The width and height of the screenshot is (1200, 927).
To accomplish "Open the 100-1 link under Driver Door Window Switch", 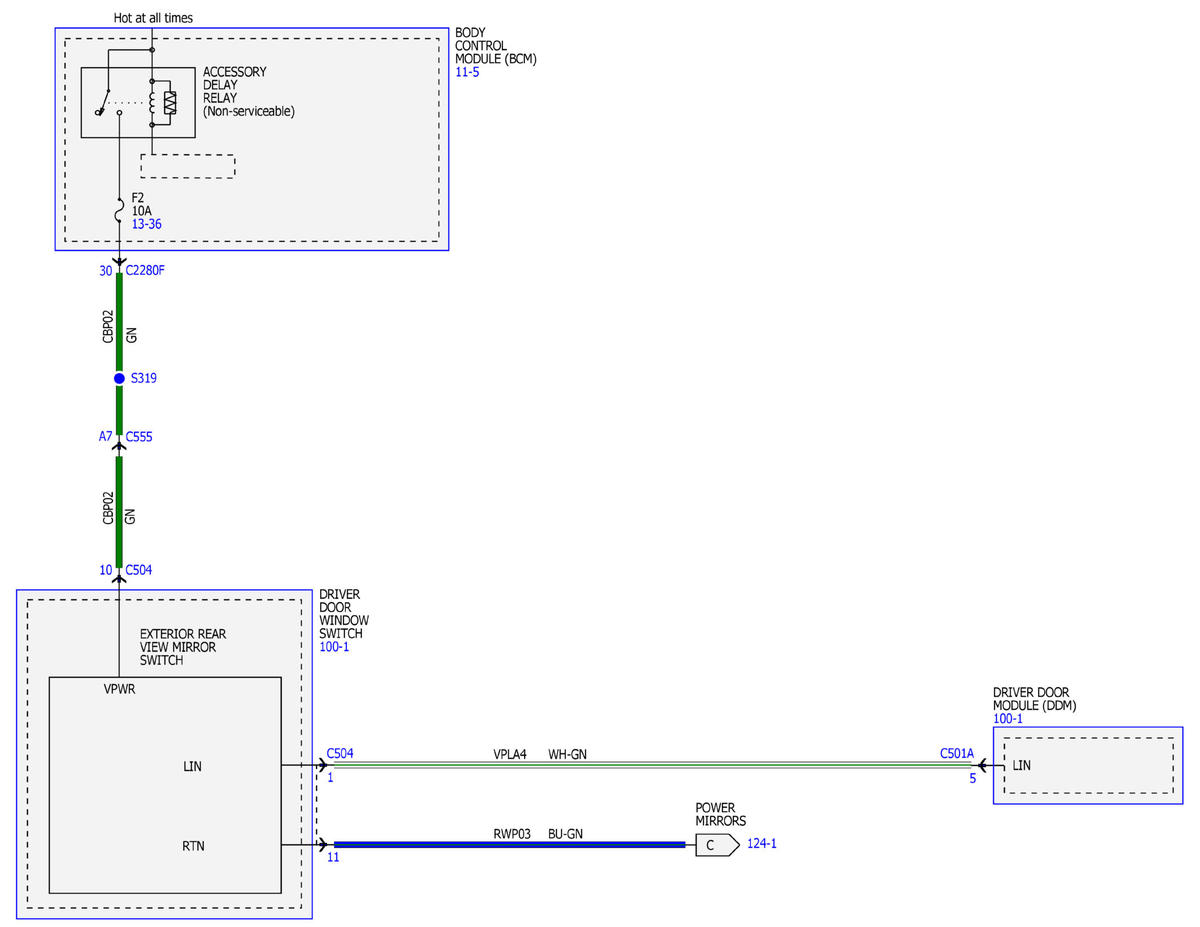I will tap(334, 648).
